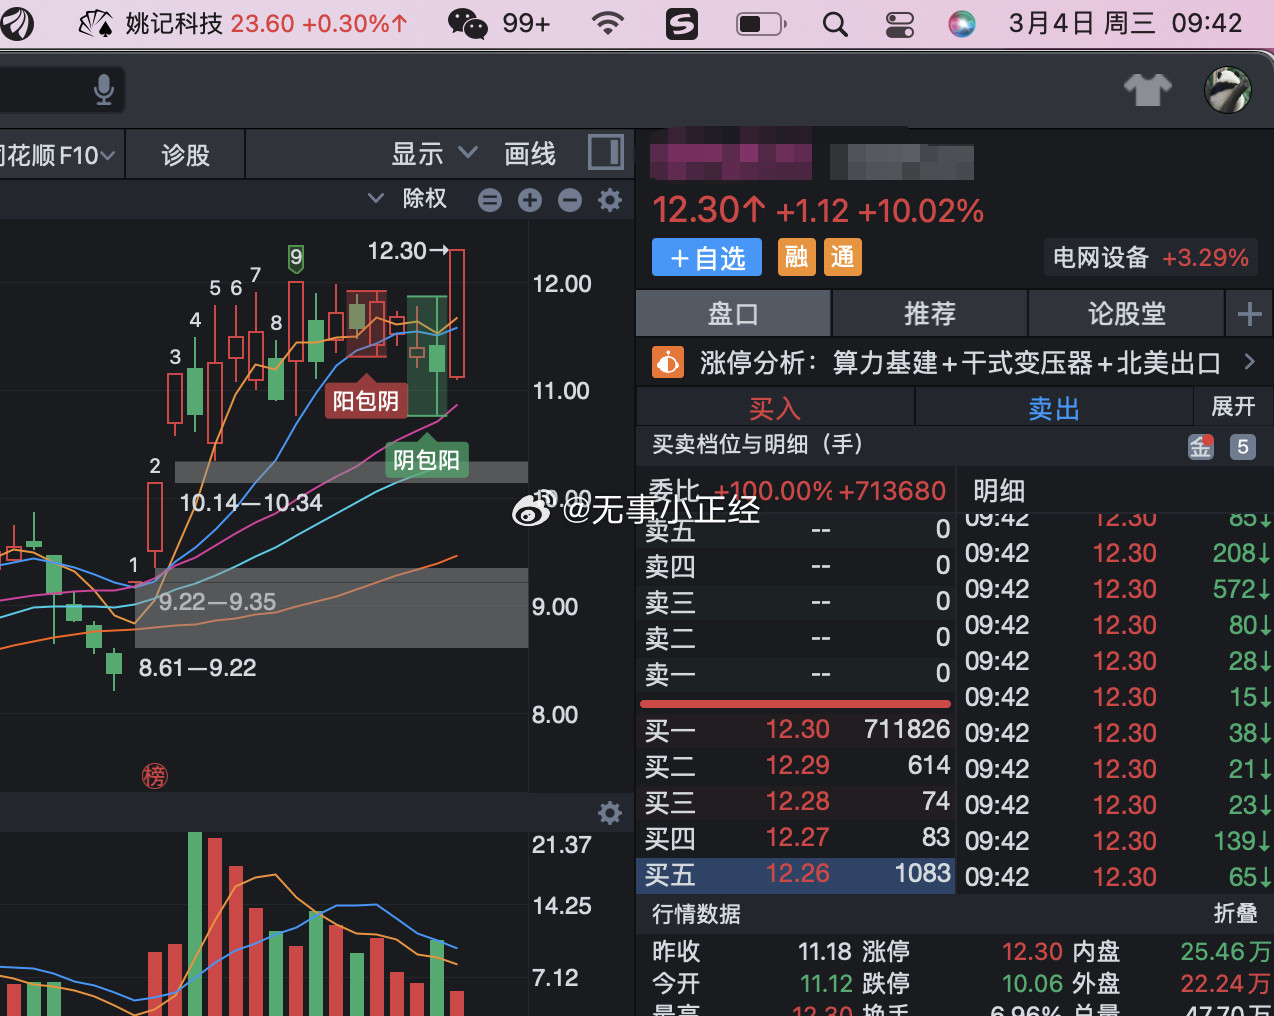1274x1016 pixels.
Task: Click the chart shrink minus icon beside 除权
Action: click(490, 200)
